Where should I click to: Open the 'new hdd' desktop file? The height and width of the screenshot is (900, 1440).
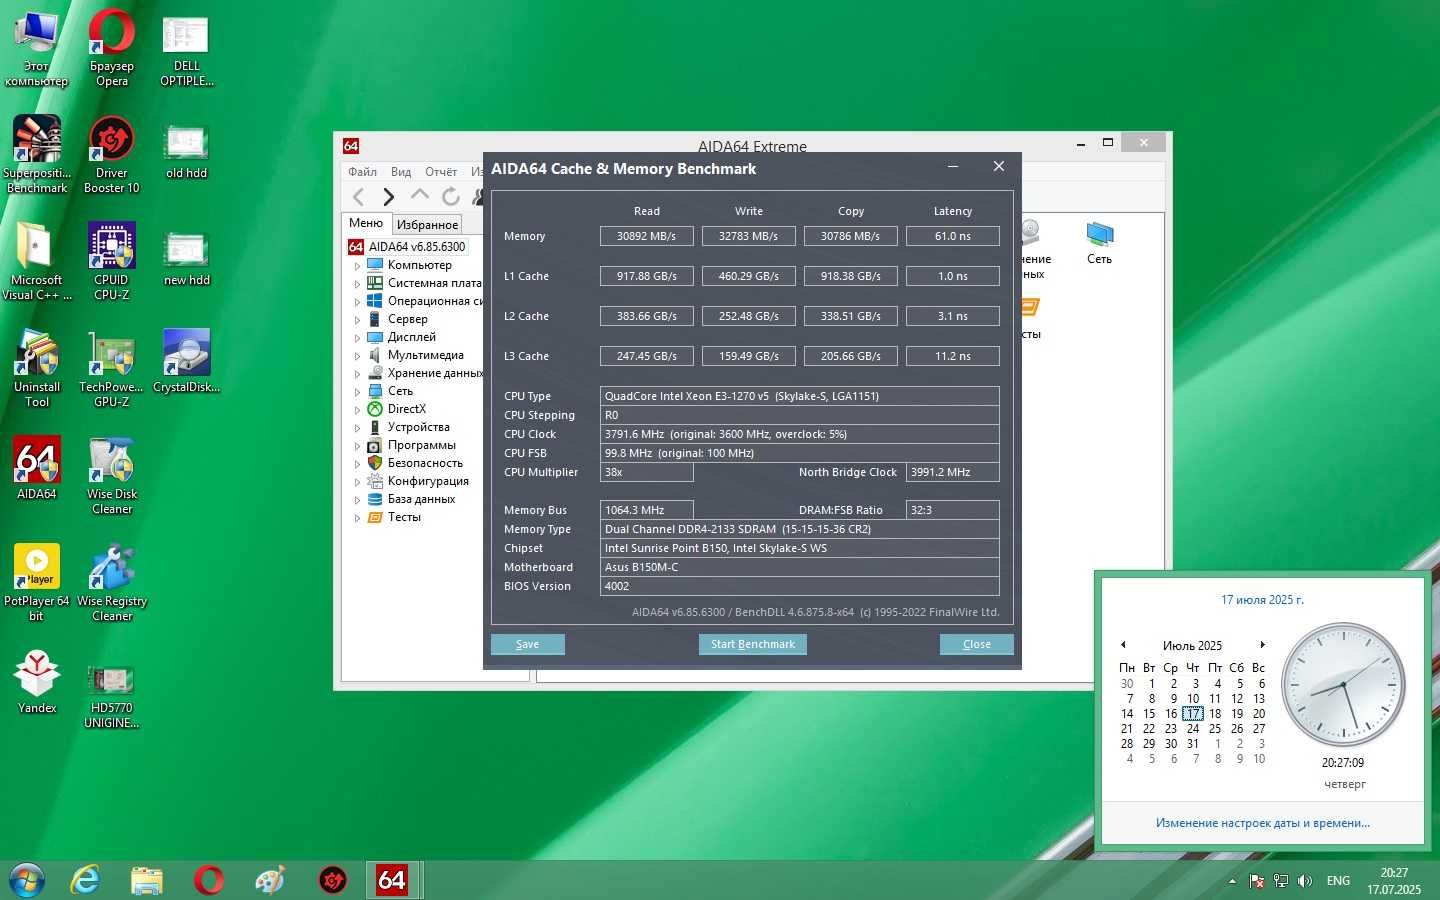[187, 258]
